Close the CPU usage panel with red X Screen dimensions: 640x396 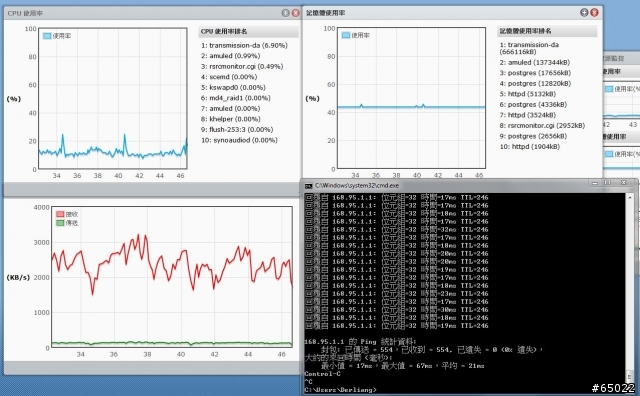(296, 13)
